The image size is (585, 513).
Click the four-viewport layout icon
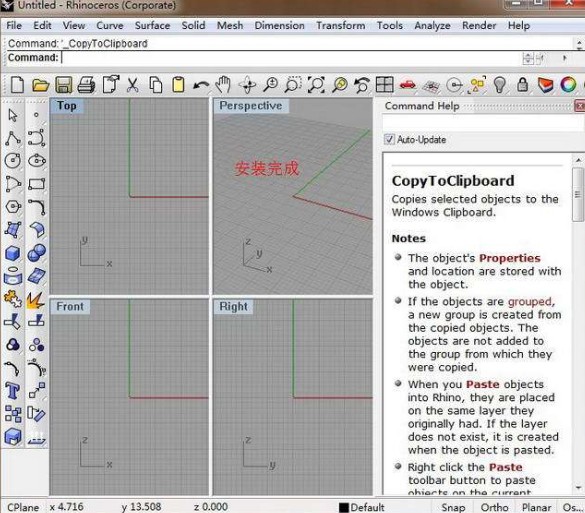384,85
